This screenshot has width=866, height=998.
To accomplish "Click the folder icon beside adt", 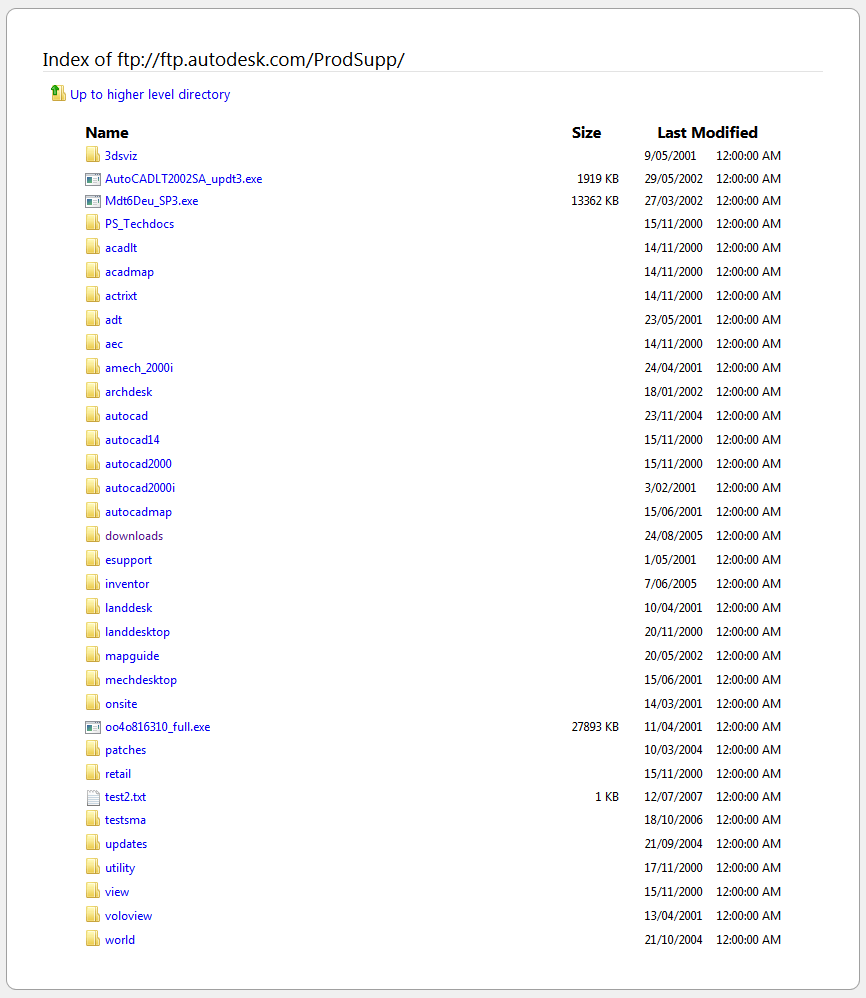I will click(x=93, y=319).
